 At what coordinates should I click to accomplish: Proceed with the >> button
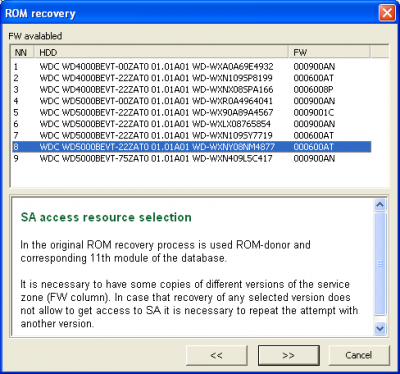(289, 355)
